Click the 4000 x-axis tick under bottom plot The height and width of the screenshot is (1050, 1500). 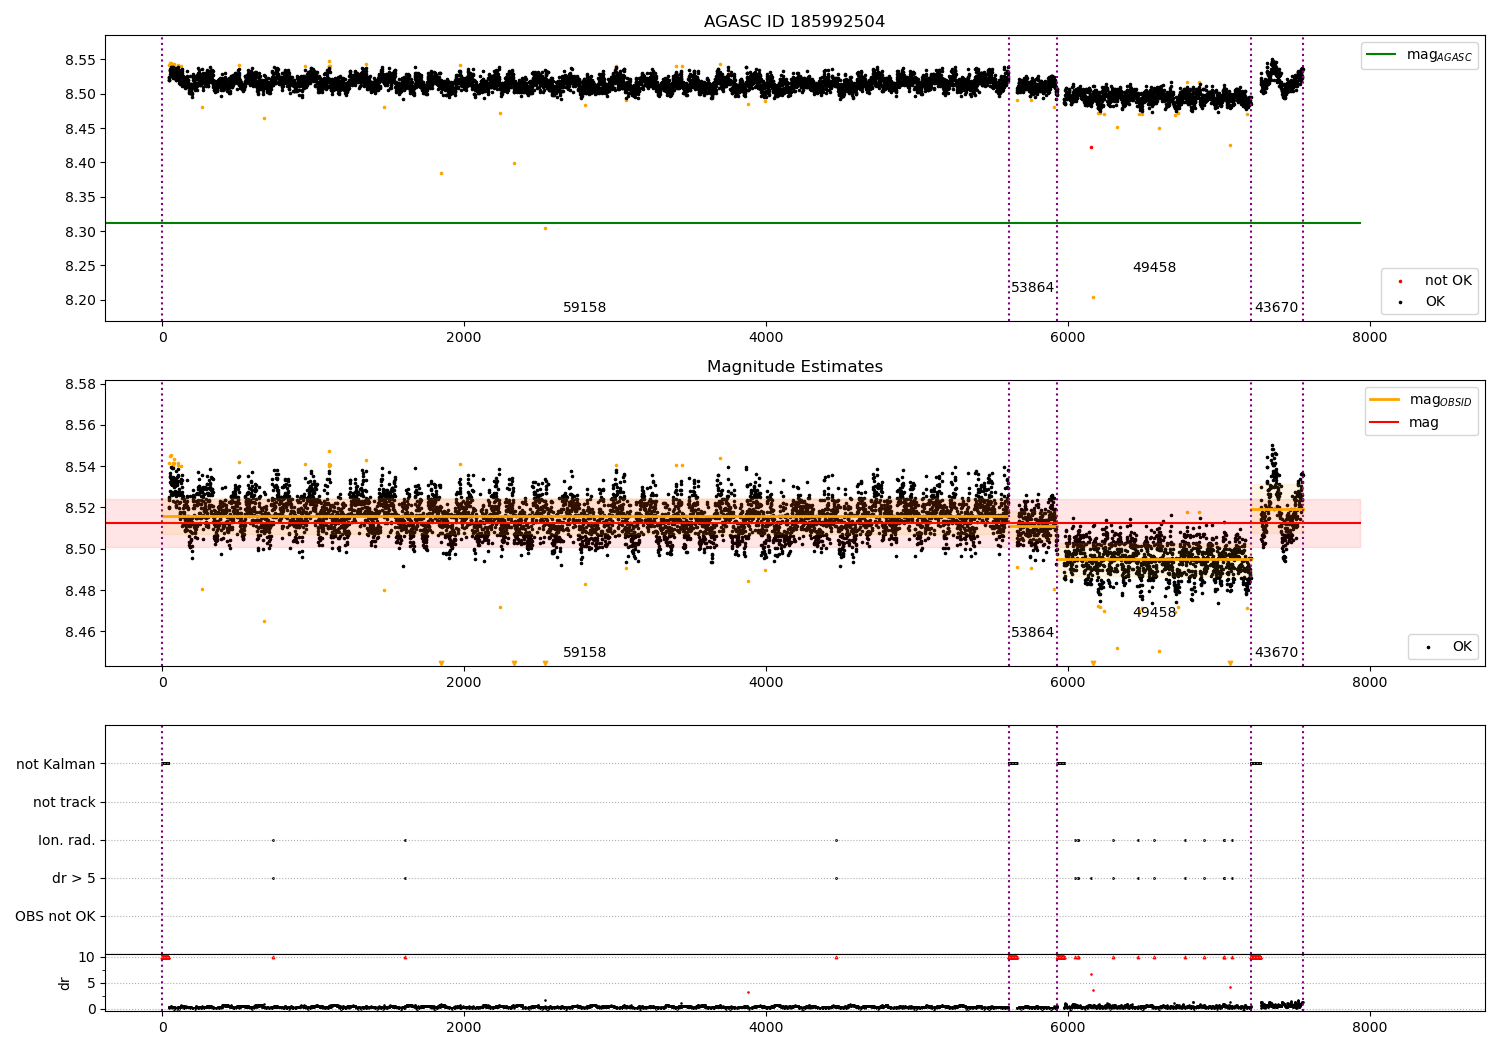coord(766,1027)
